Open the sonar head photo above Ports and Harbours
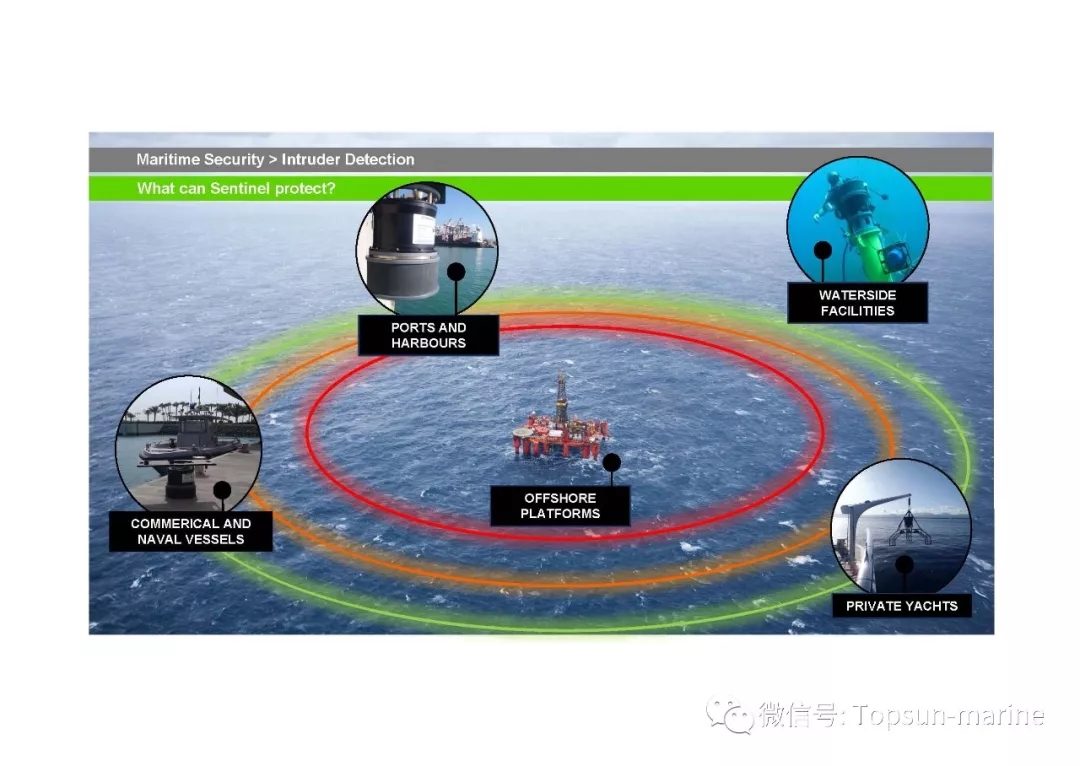This screenshot has height=766, width=1080. pyautogui.click(x=426, y=250)
